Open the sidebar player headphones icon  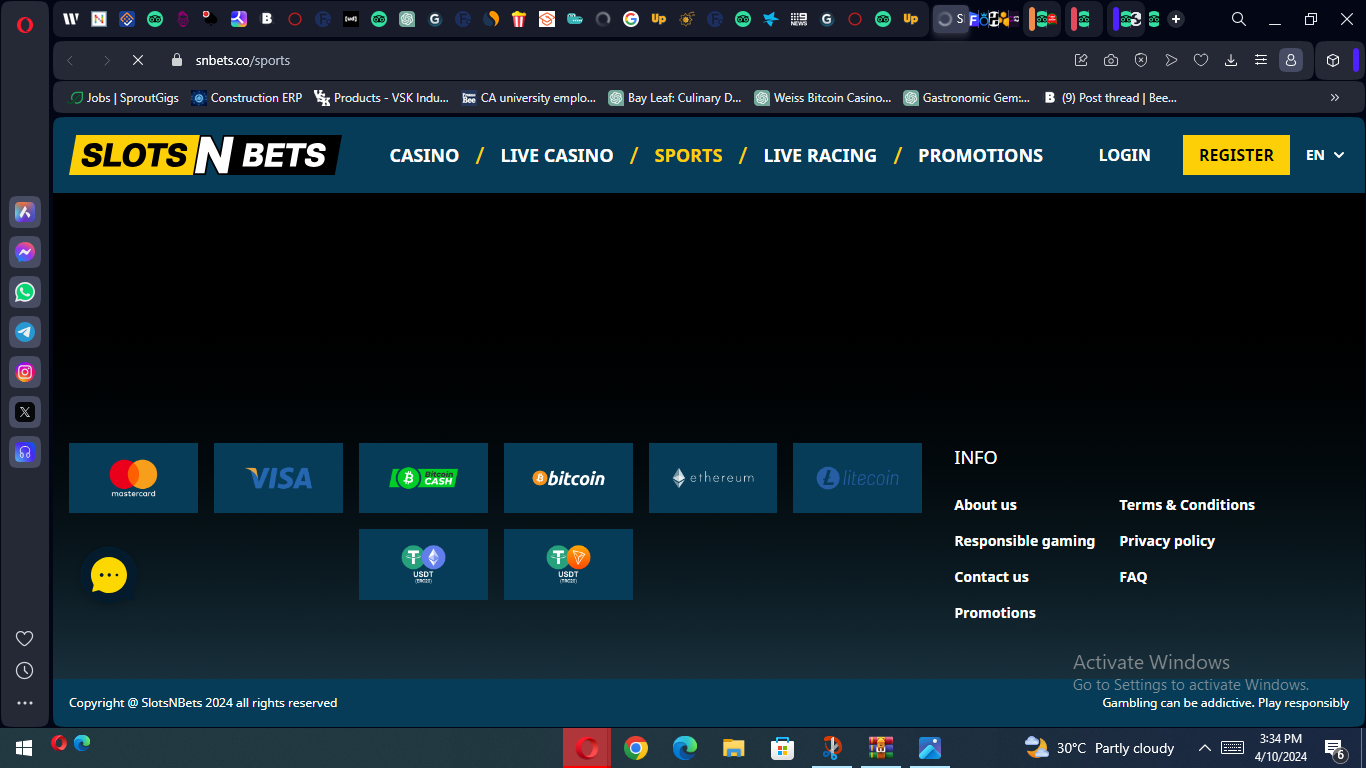click(25, 452)
